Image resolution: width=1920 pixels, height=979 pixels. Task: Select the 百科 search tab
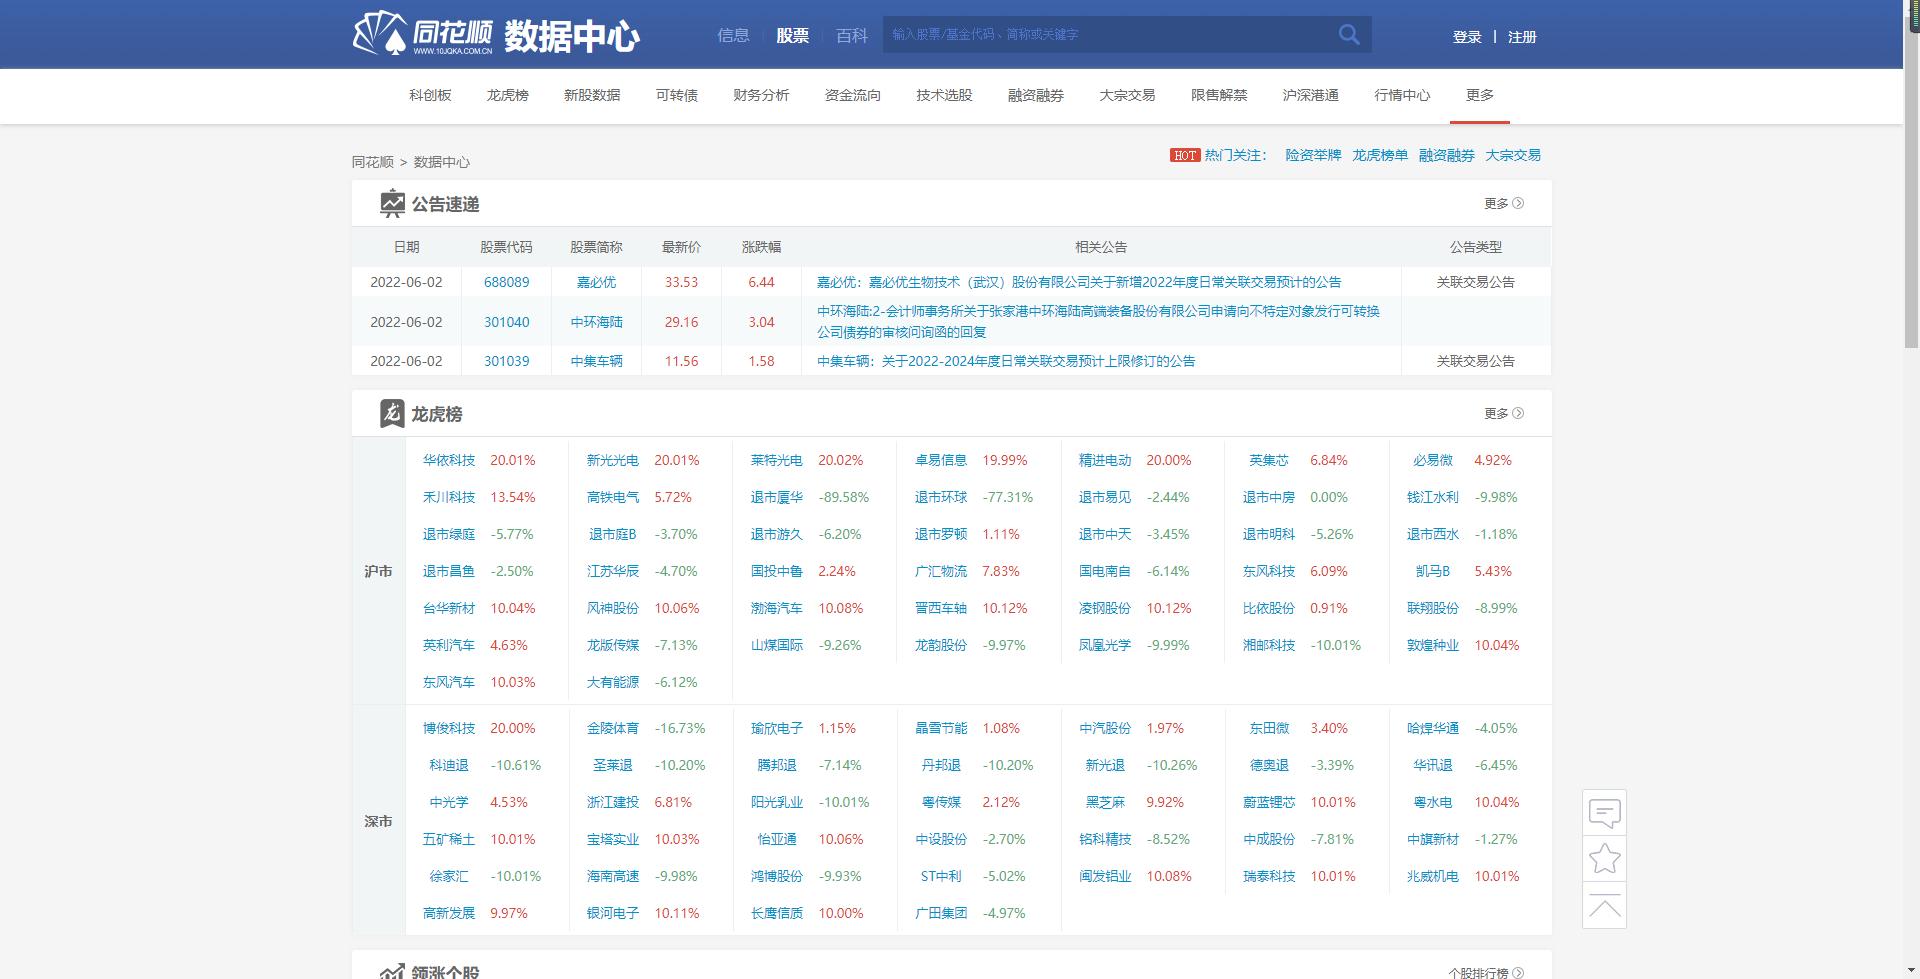click(851, 35)
